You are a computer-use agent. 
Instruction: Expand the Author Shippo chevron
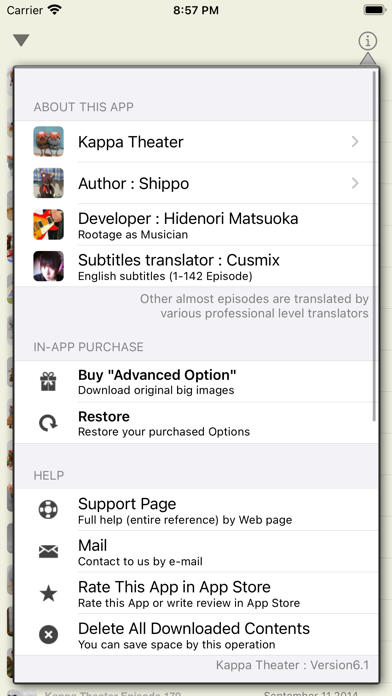355,183
